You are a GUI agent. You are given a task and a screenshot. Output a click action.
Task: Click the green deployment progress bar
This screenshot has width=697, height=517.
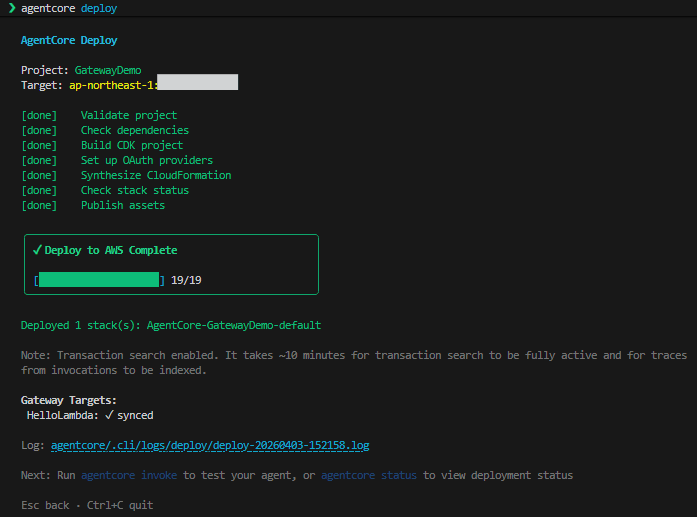tap(99, 280)
